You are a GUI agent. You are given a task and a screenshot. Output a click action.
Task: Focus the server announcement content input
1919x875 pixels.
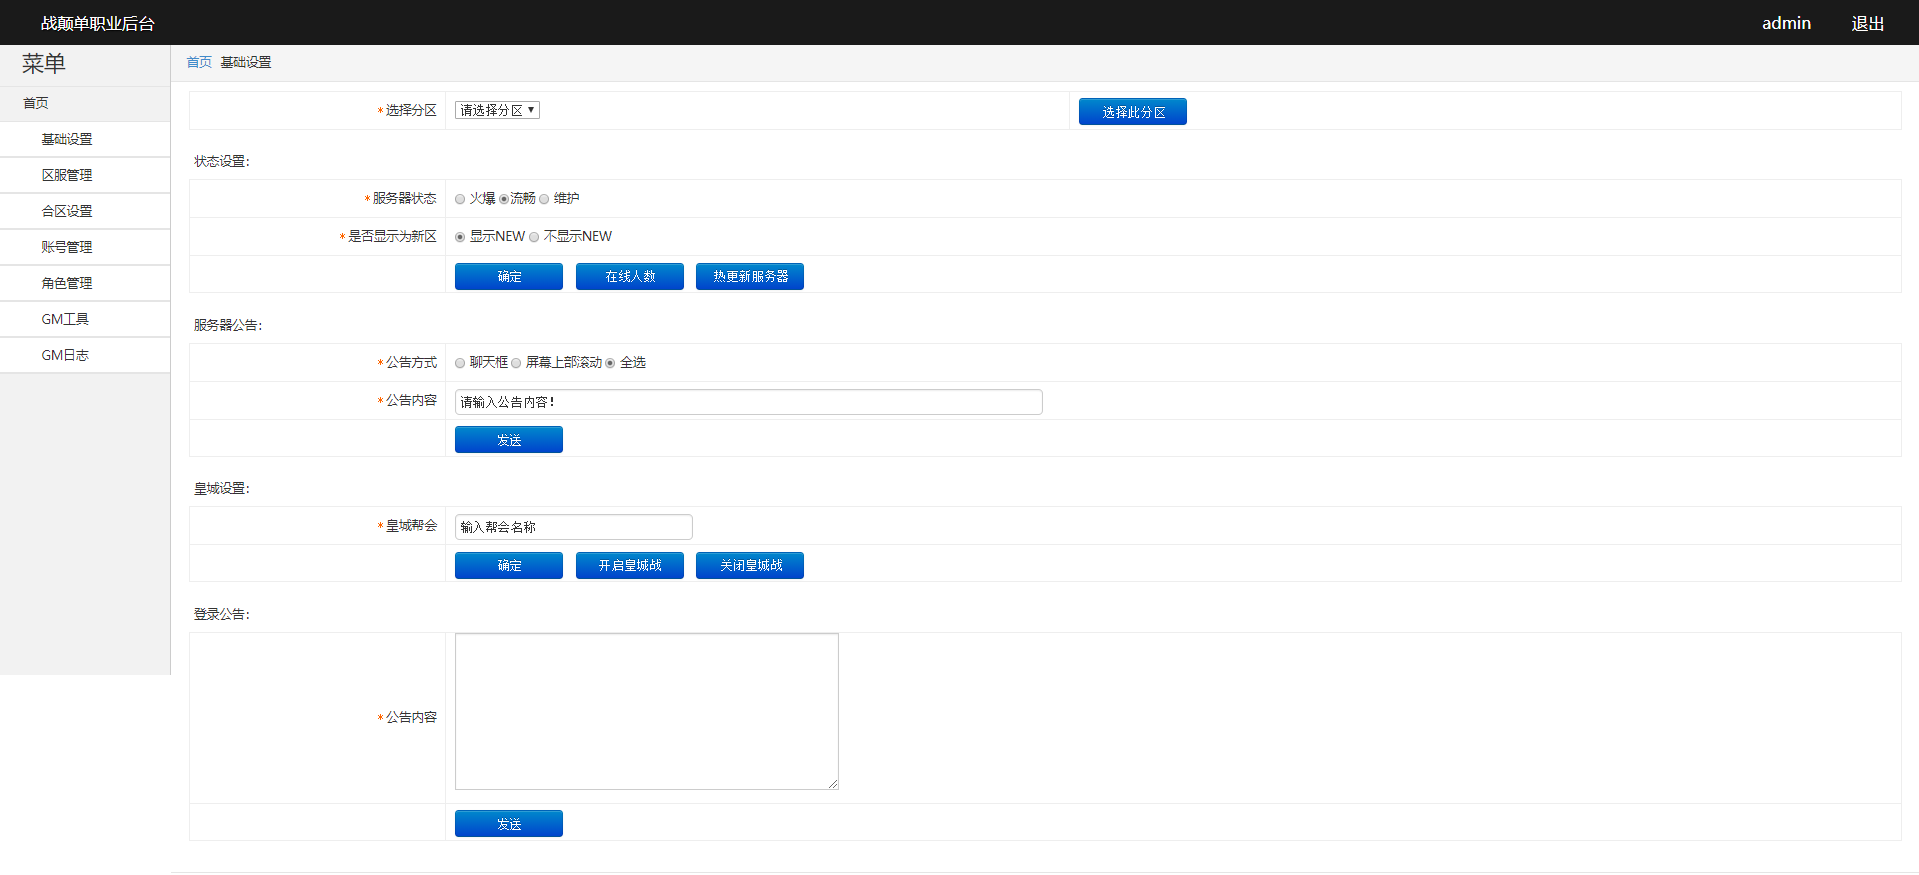[748, 402]
